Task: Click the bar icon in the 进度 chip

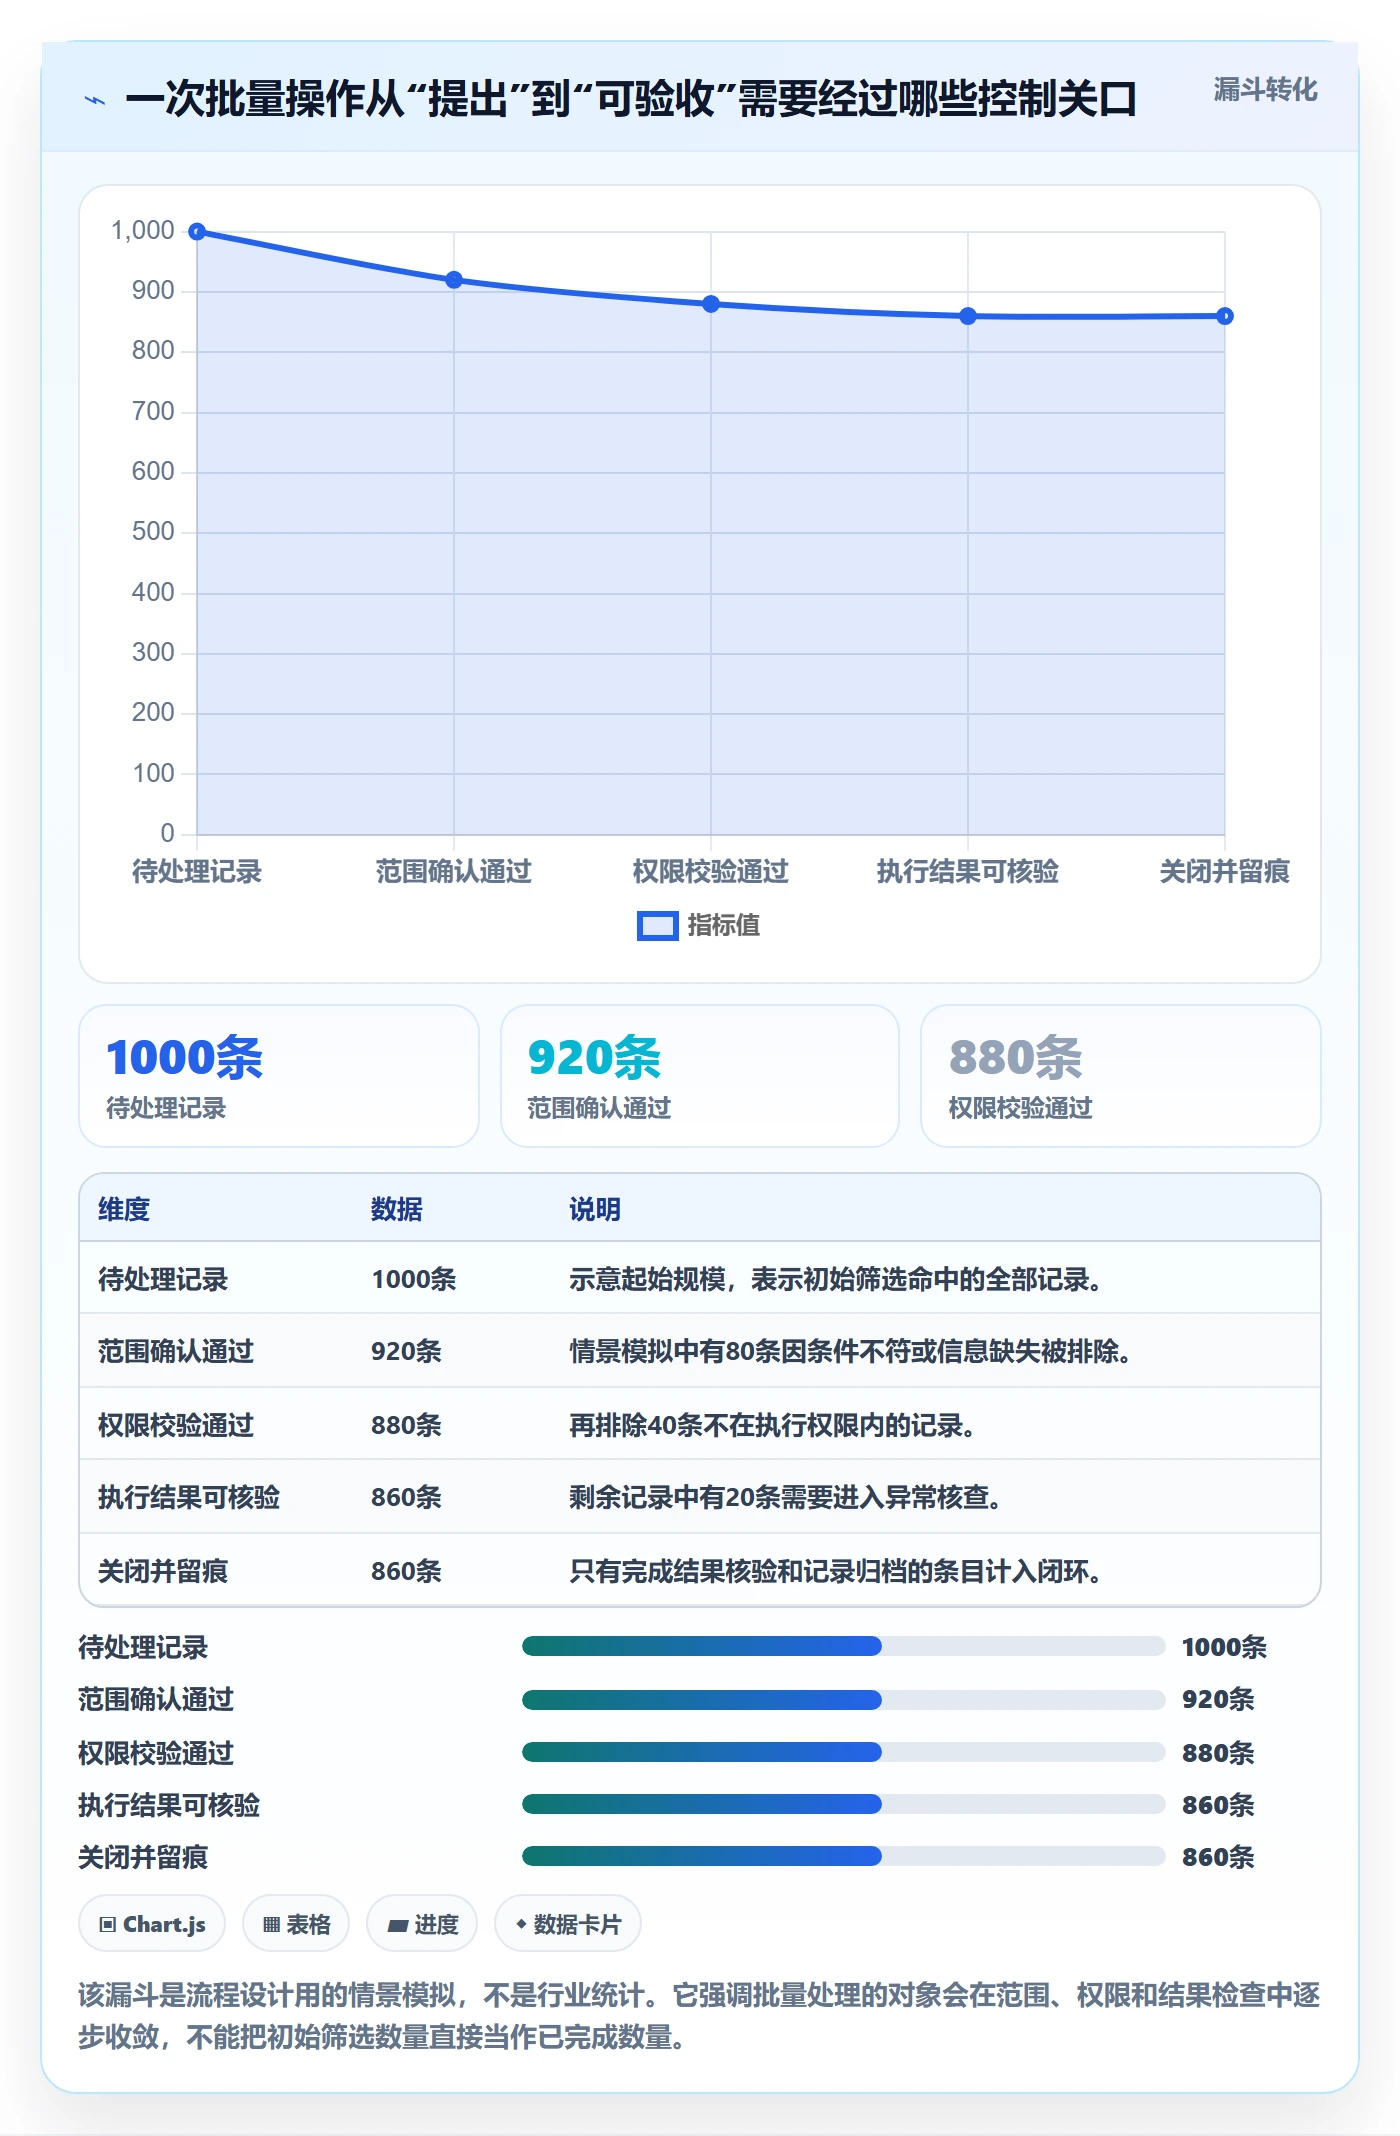Action: (397, 1925)
